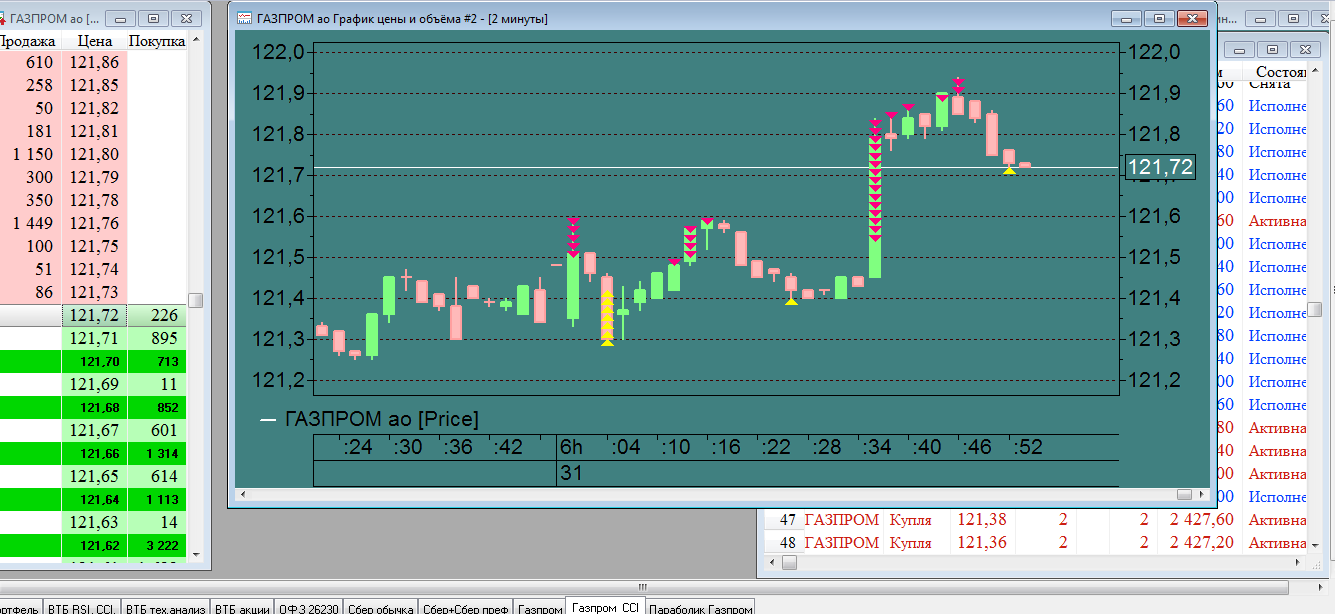Click the chart scrollbar right arrow
1335x614 pixels.
1201,494
